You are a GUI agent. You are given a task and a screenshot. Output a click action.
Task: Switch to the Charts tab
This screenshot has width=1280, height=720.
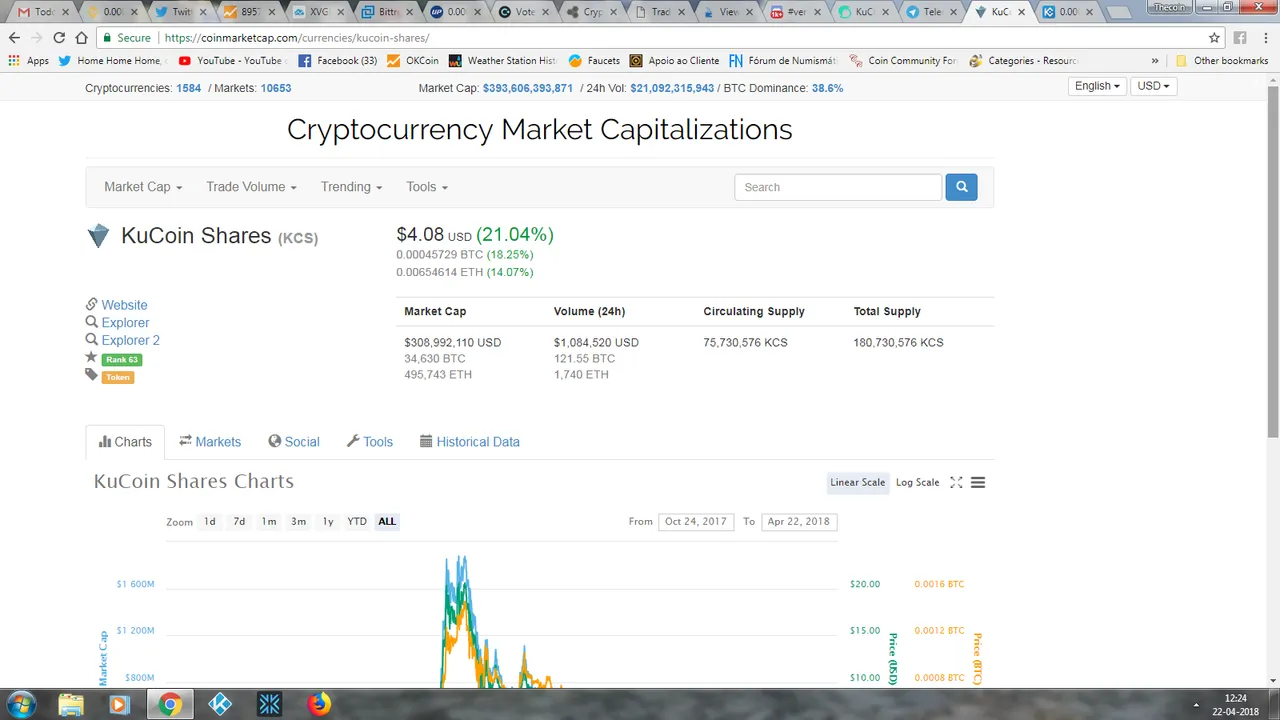125,442
